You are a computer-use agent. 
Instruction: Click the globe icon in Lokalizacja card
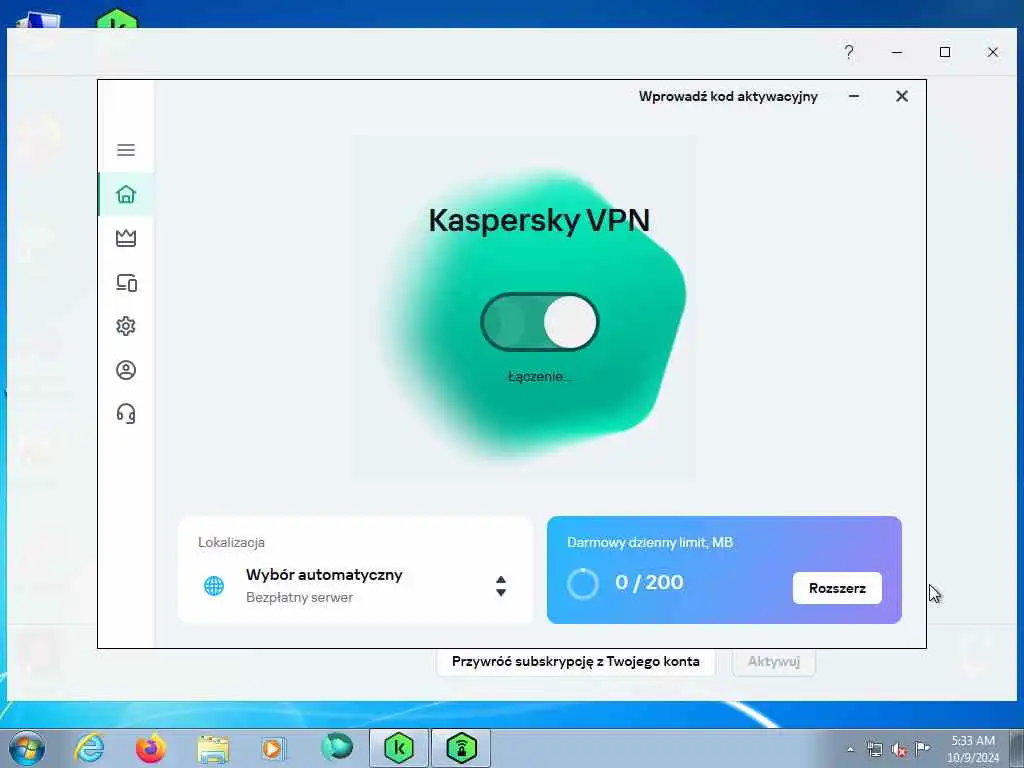point(214,586)
